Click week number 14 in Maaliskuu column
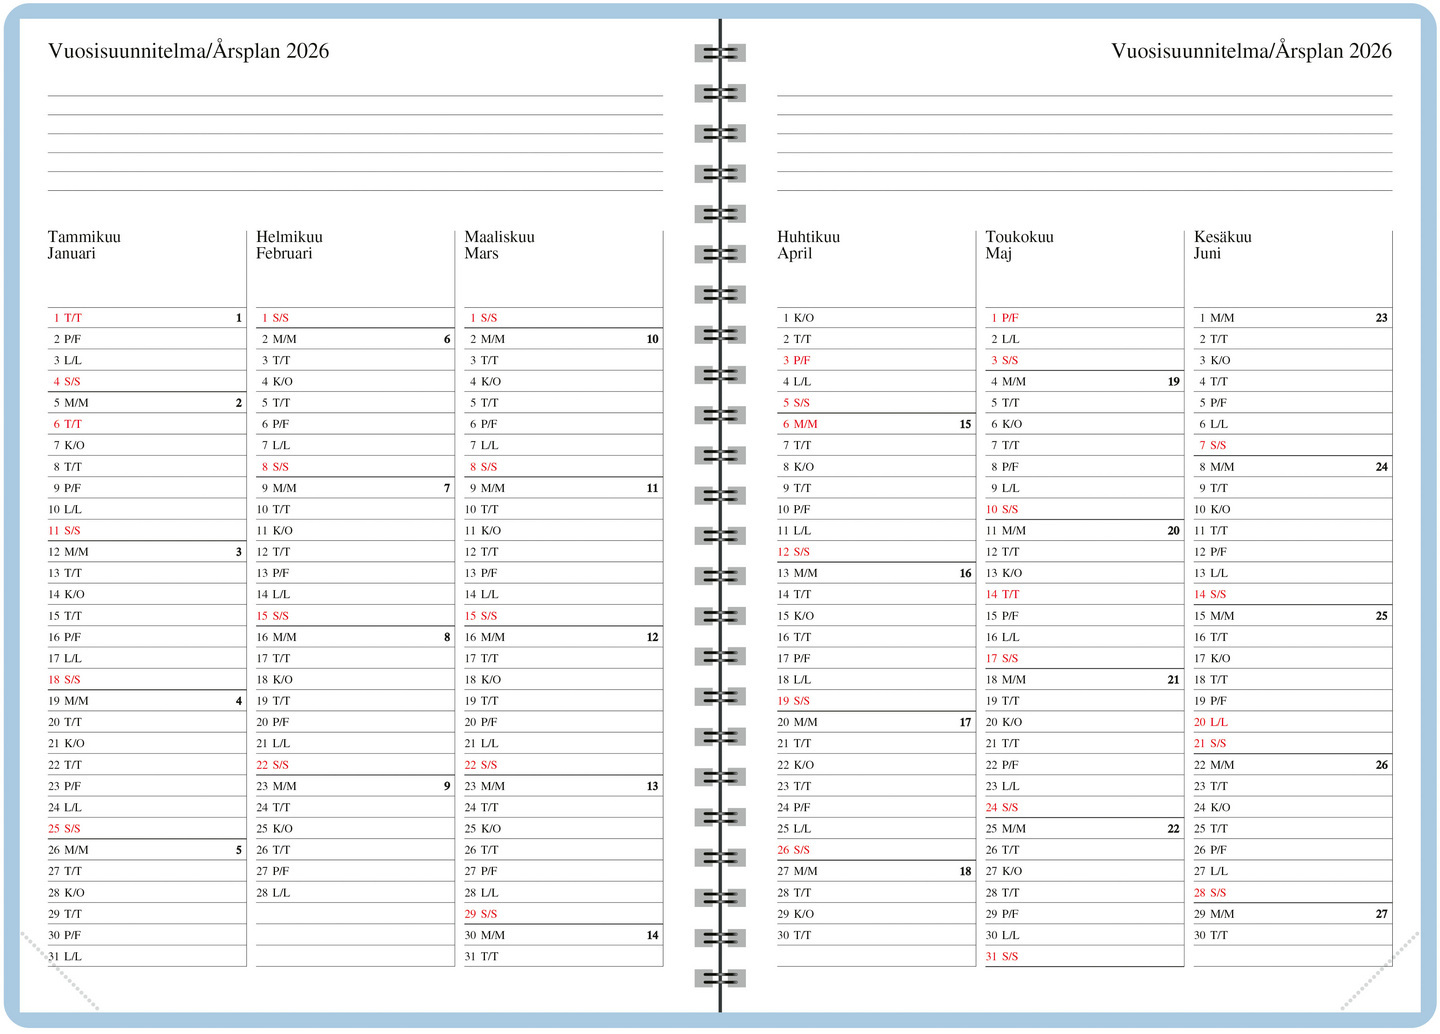The width and height of the screenshot is (1440, 1034). coord(652,936)
